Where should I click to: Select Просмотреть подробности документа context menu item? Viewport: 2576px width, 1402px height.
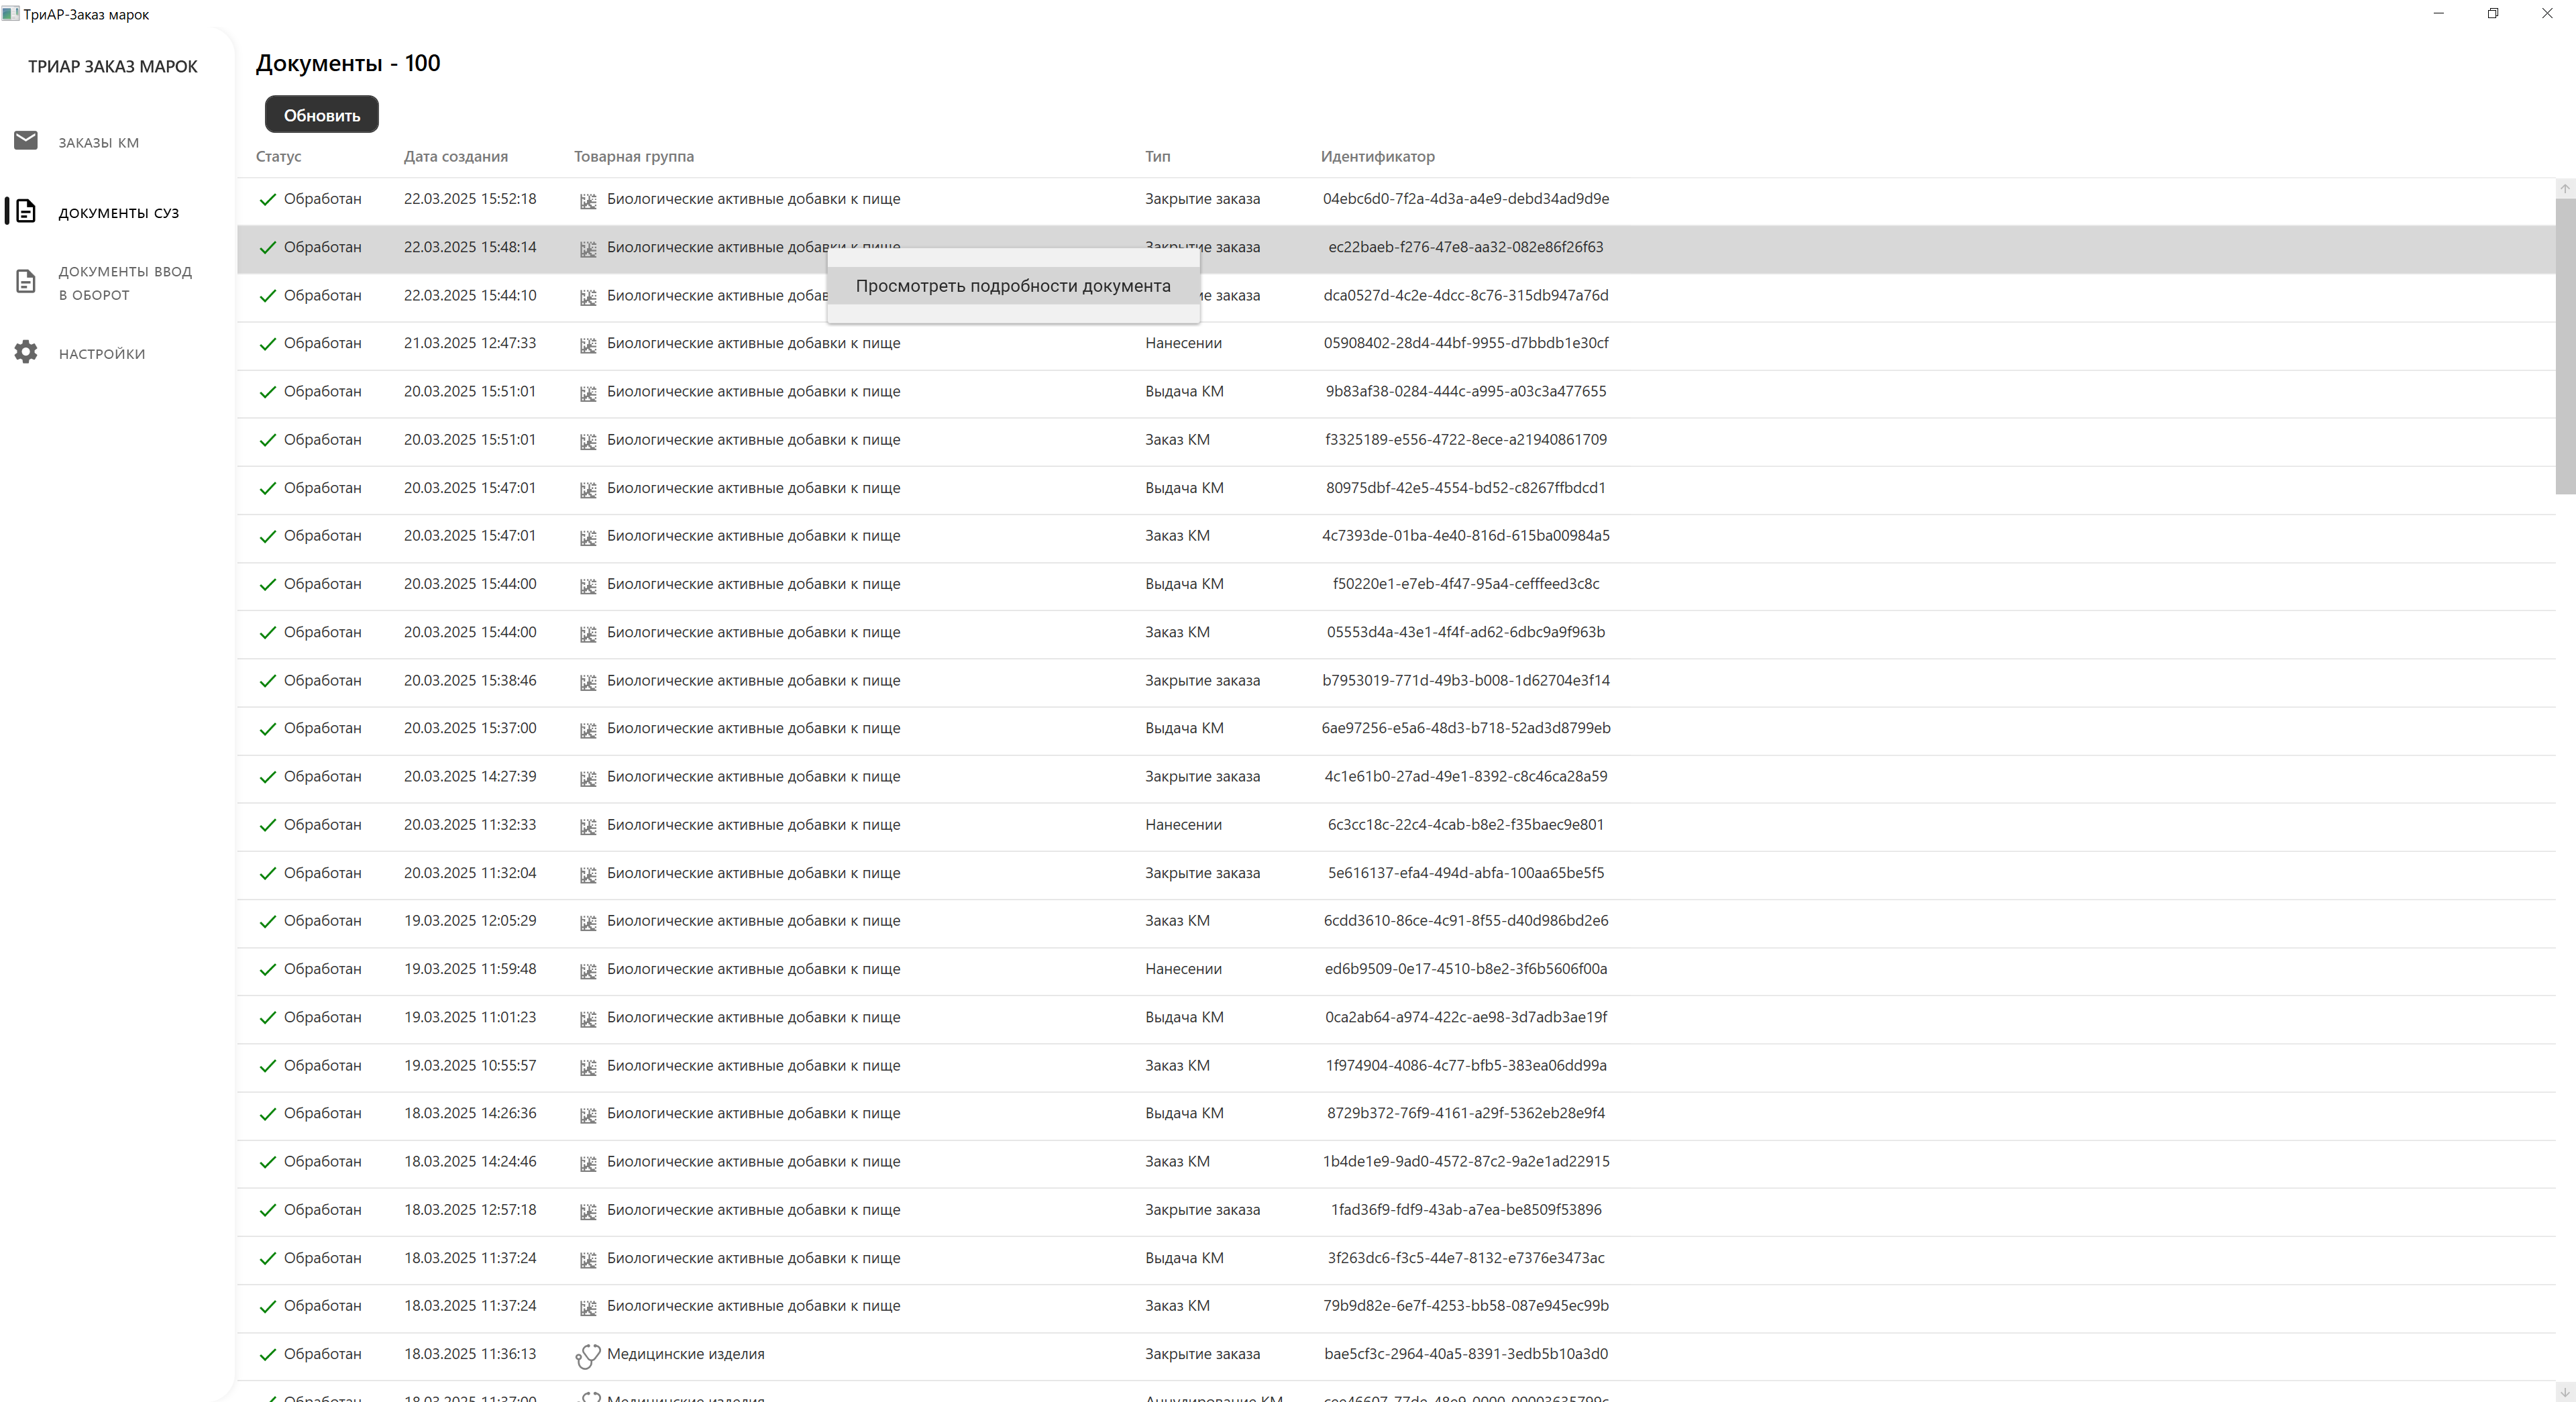click(x=1012, y=286)
